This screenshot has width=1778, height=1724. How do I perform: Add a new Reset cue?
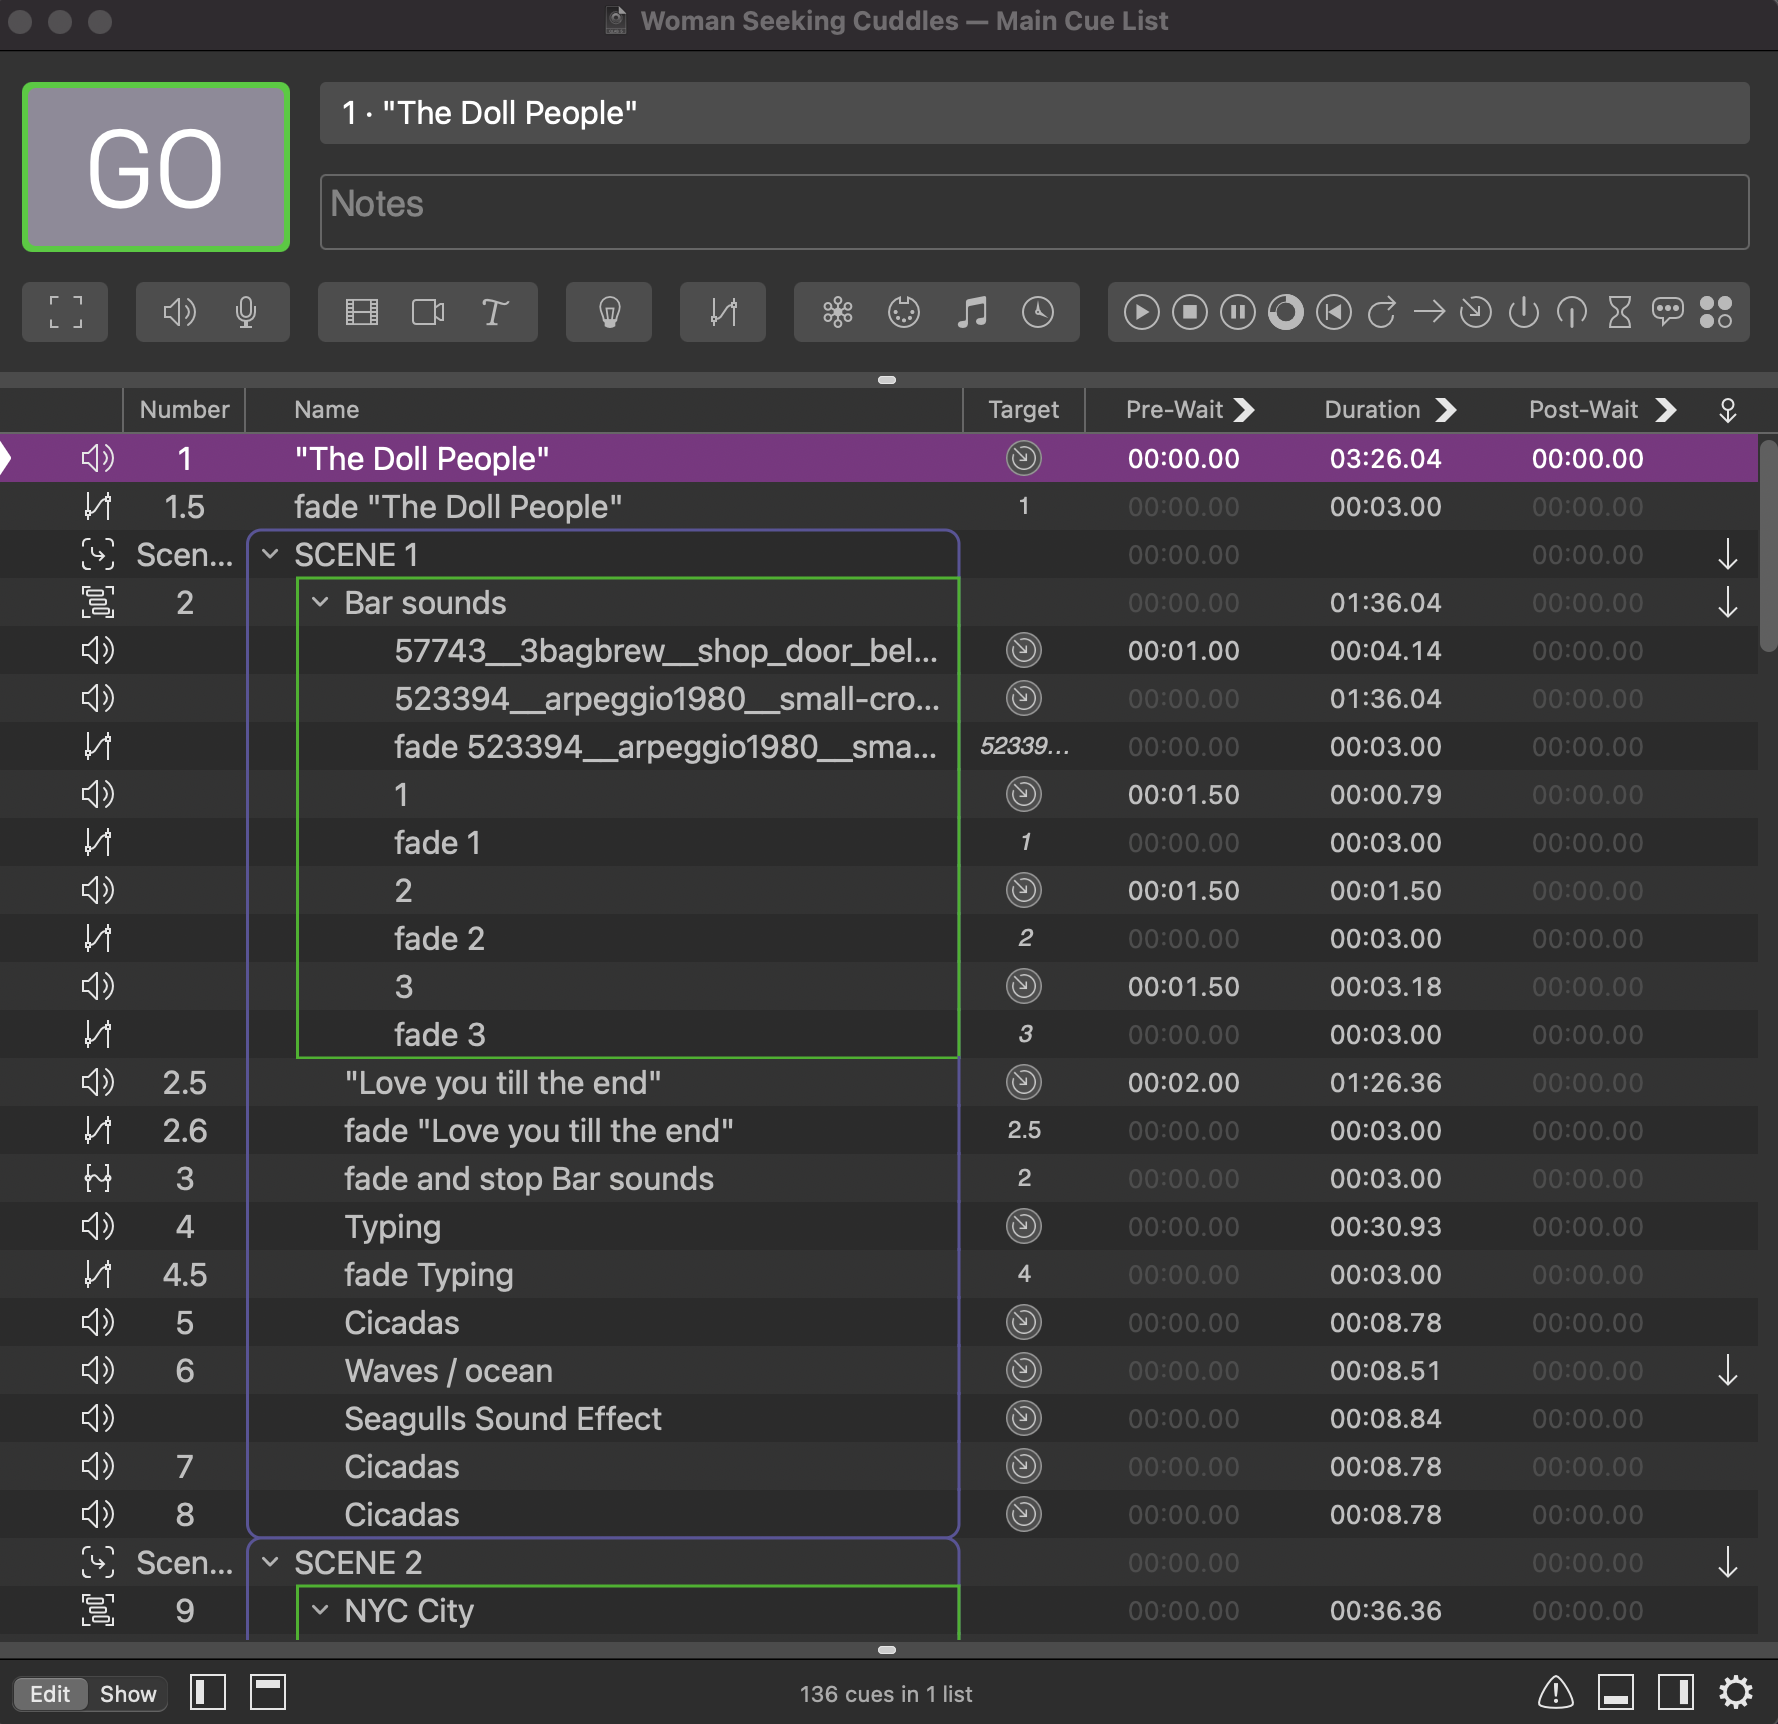pyautogui.click(x=1334, y=312)
